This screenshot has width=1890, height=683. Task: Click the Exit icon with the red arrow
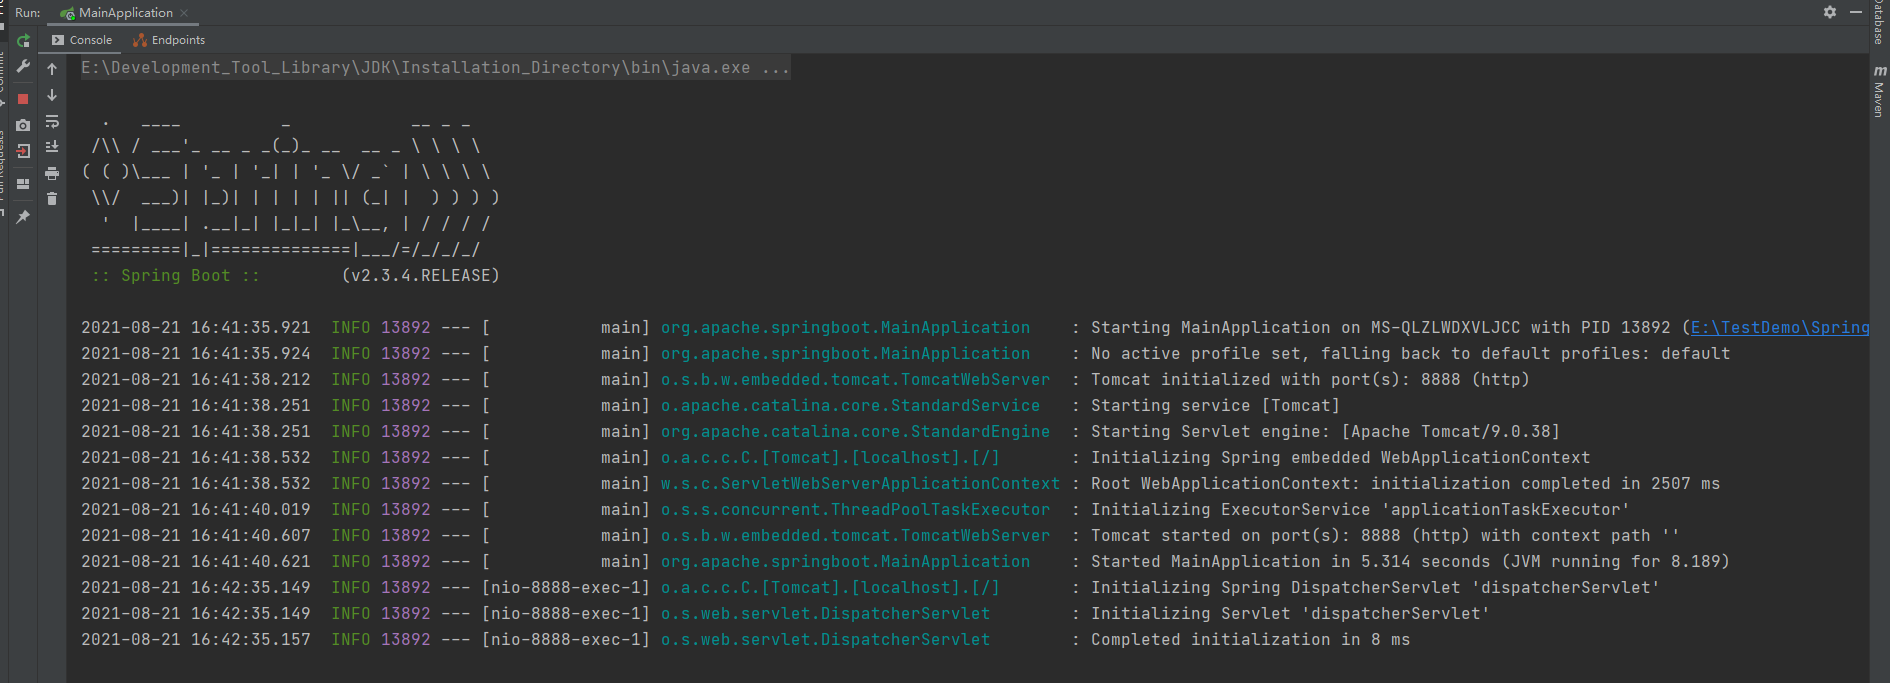23,151
